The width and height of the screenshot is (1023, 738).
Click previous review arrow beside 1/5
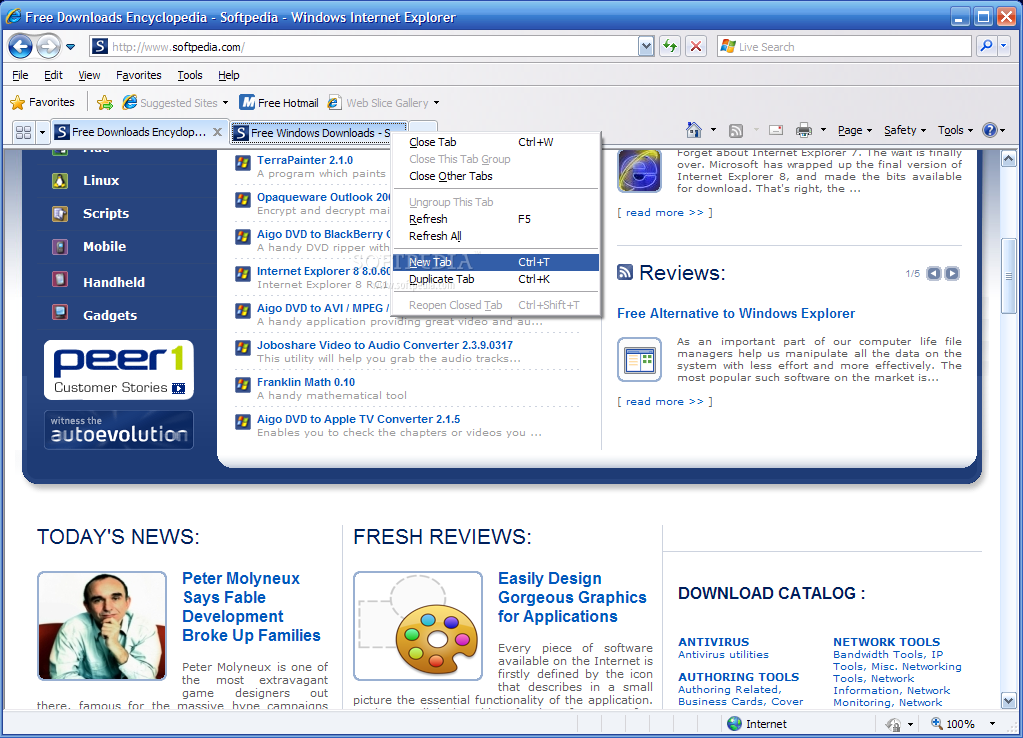coord(934,273)
